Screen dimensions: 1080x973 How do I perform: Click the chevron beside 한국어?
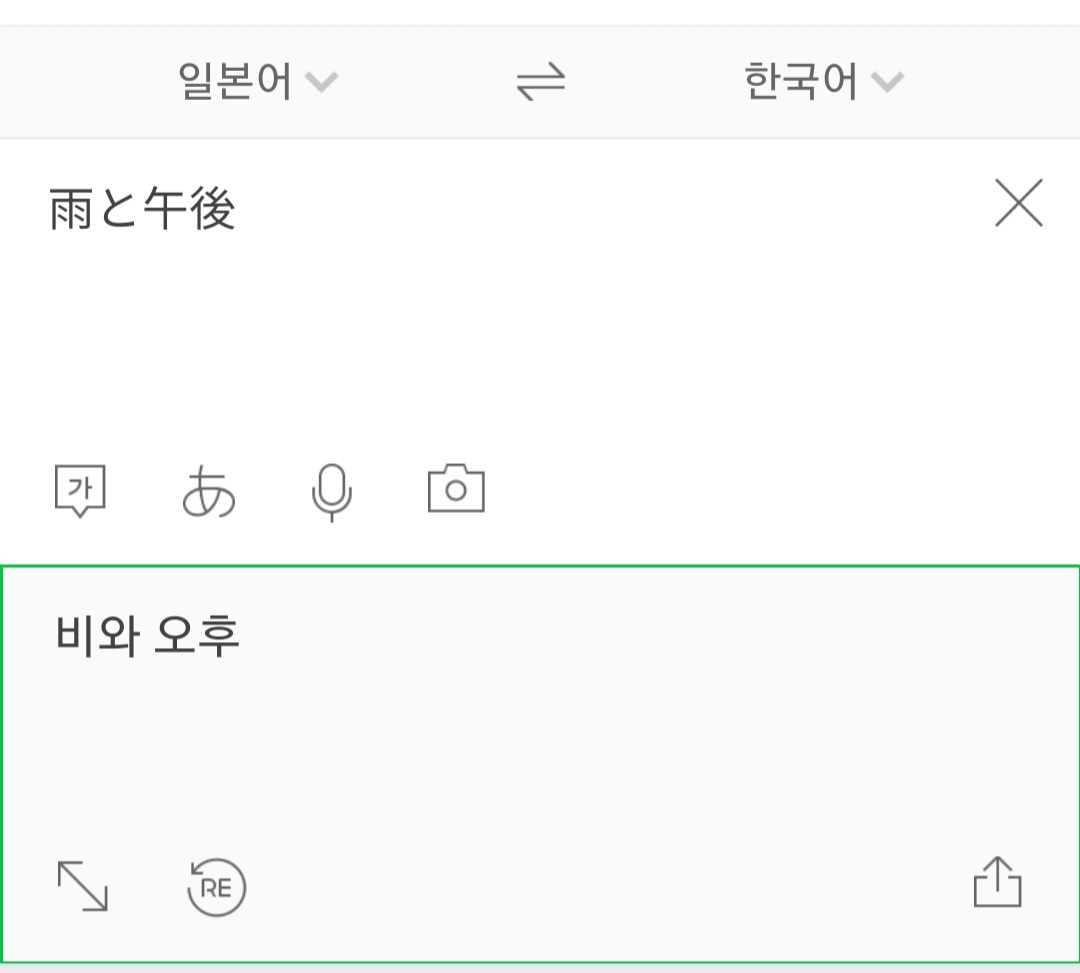(x=887, y=82)
